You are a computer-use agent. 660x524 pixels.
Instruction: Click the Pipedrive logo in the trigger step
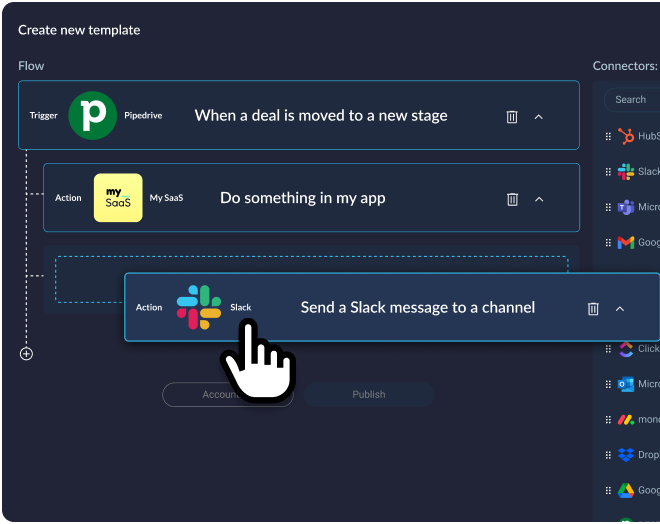[x=93, y=115]
